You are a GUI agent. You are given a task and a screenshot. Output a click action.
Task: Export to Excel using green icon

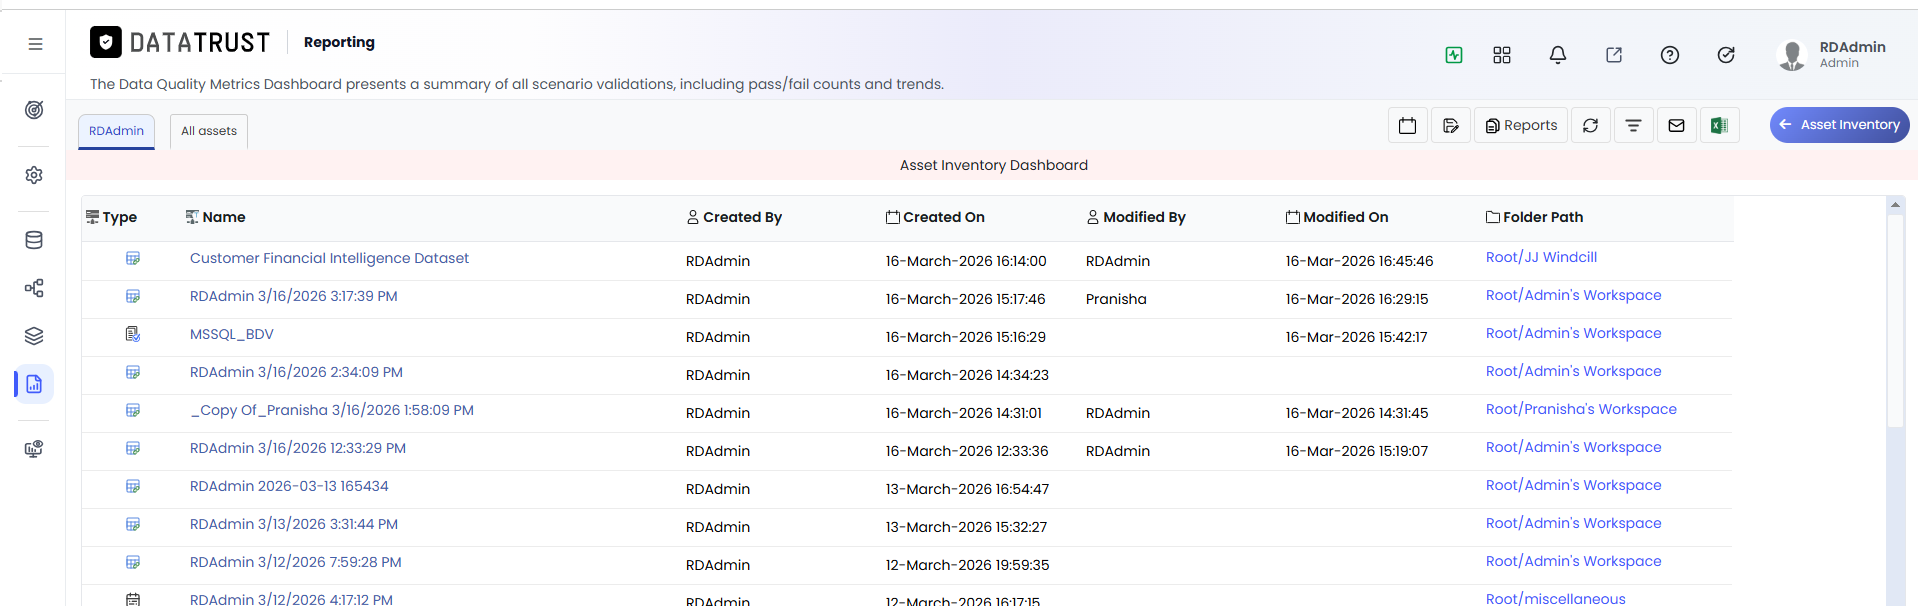pyautogui.click(x=1720, y=125)
